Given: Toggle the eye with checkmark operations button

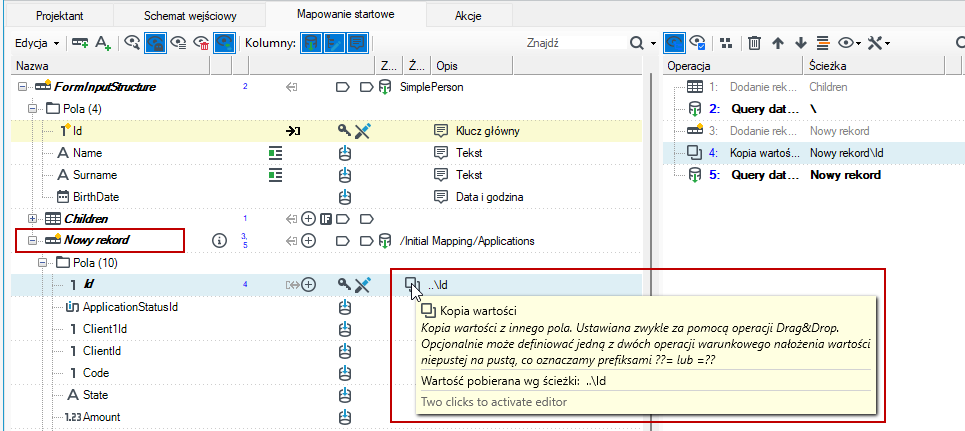Looking at the screenshot, I should [x=697, y=43].
